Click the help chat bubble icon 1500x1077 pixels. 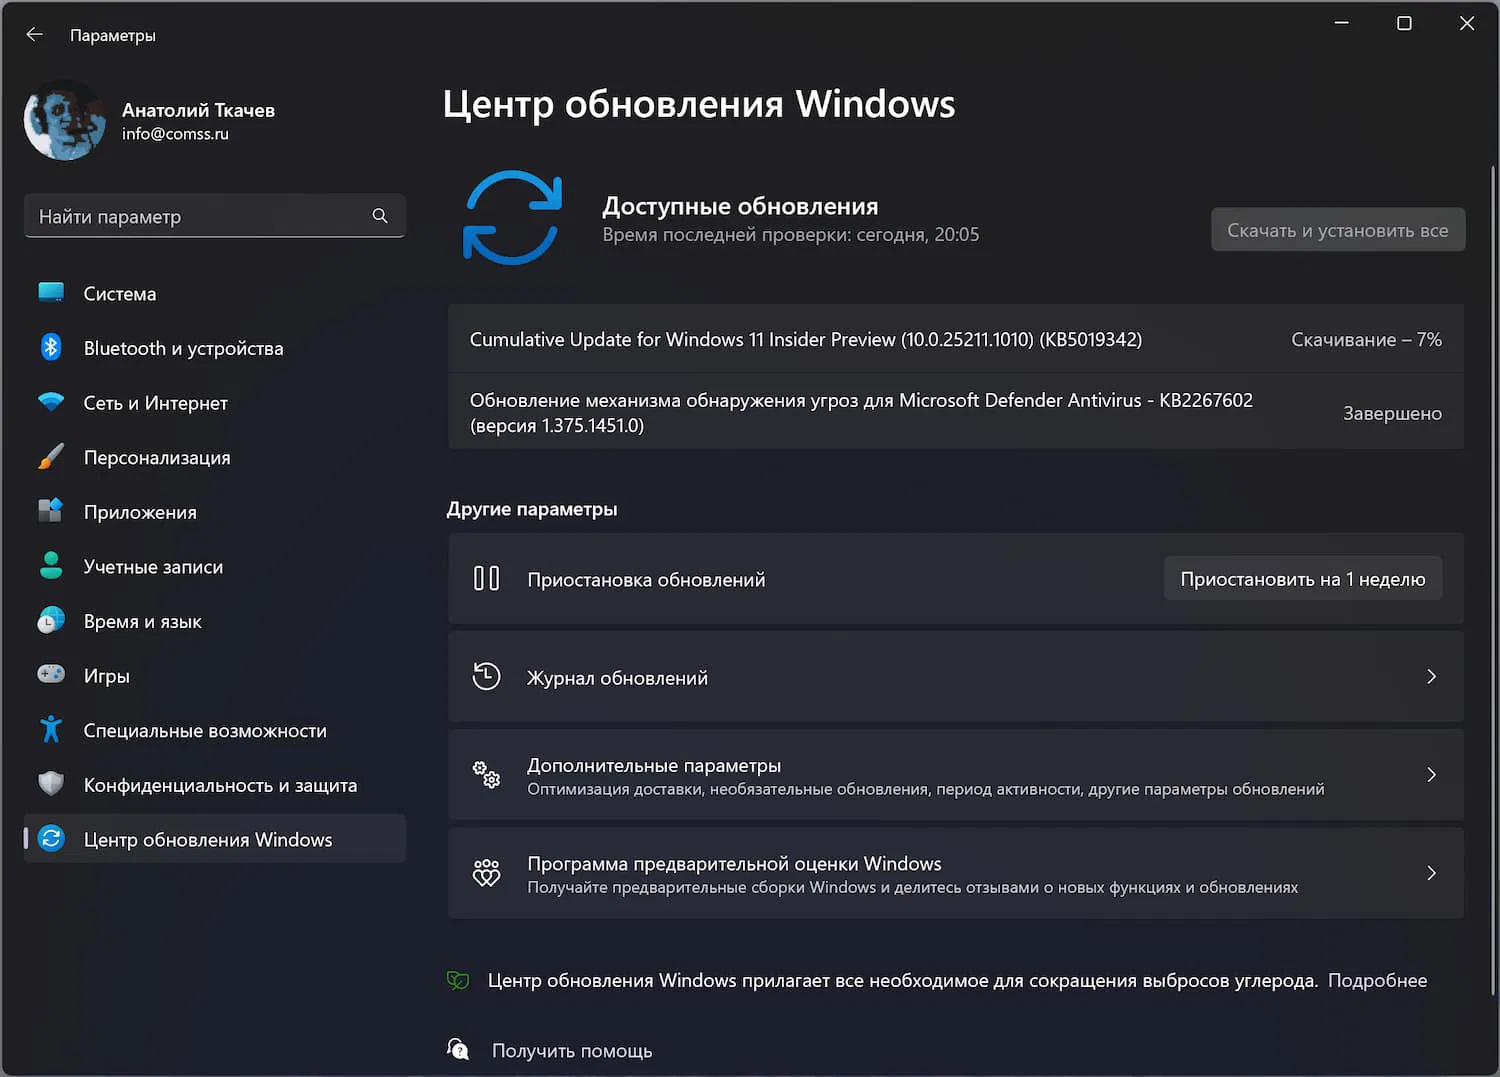(x=458, y=1049)
